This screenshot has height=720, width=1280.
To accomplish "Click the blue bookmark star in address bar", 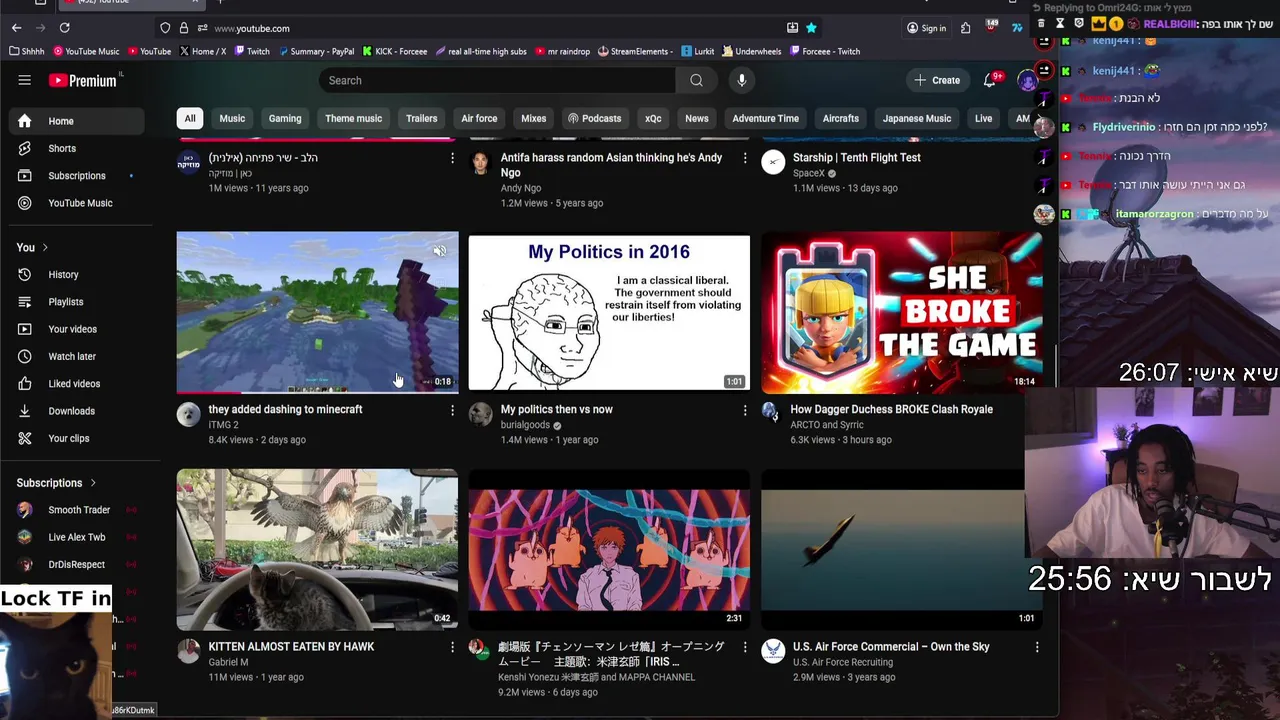I will point(811,28).
